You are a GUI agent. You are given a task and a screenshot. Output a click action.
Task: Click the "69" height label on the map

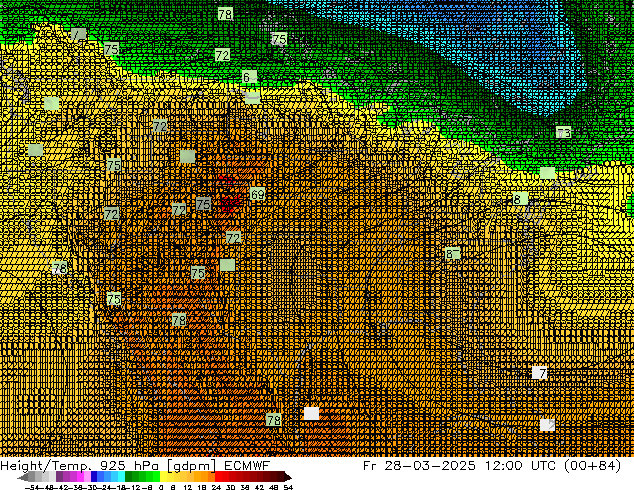click(x=258, y=194)
